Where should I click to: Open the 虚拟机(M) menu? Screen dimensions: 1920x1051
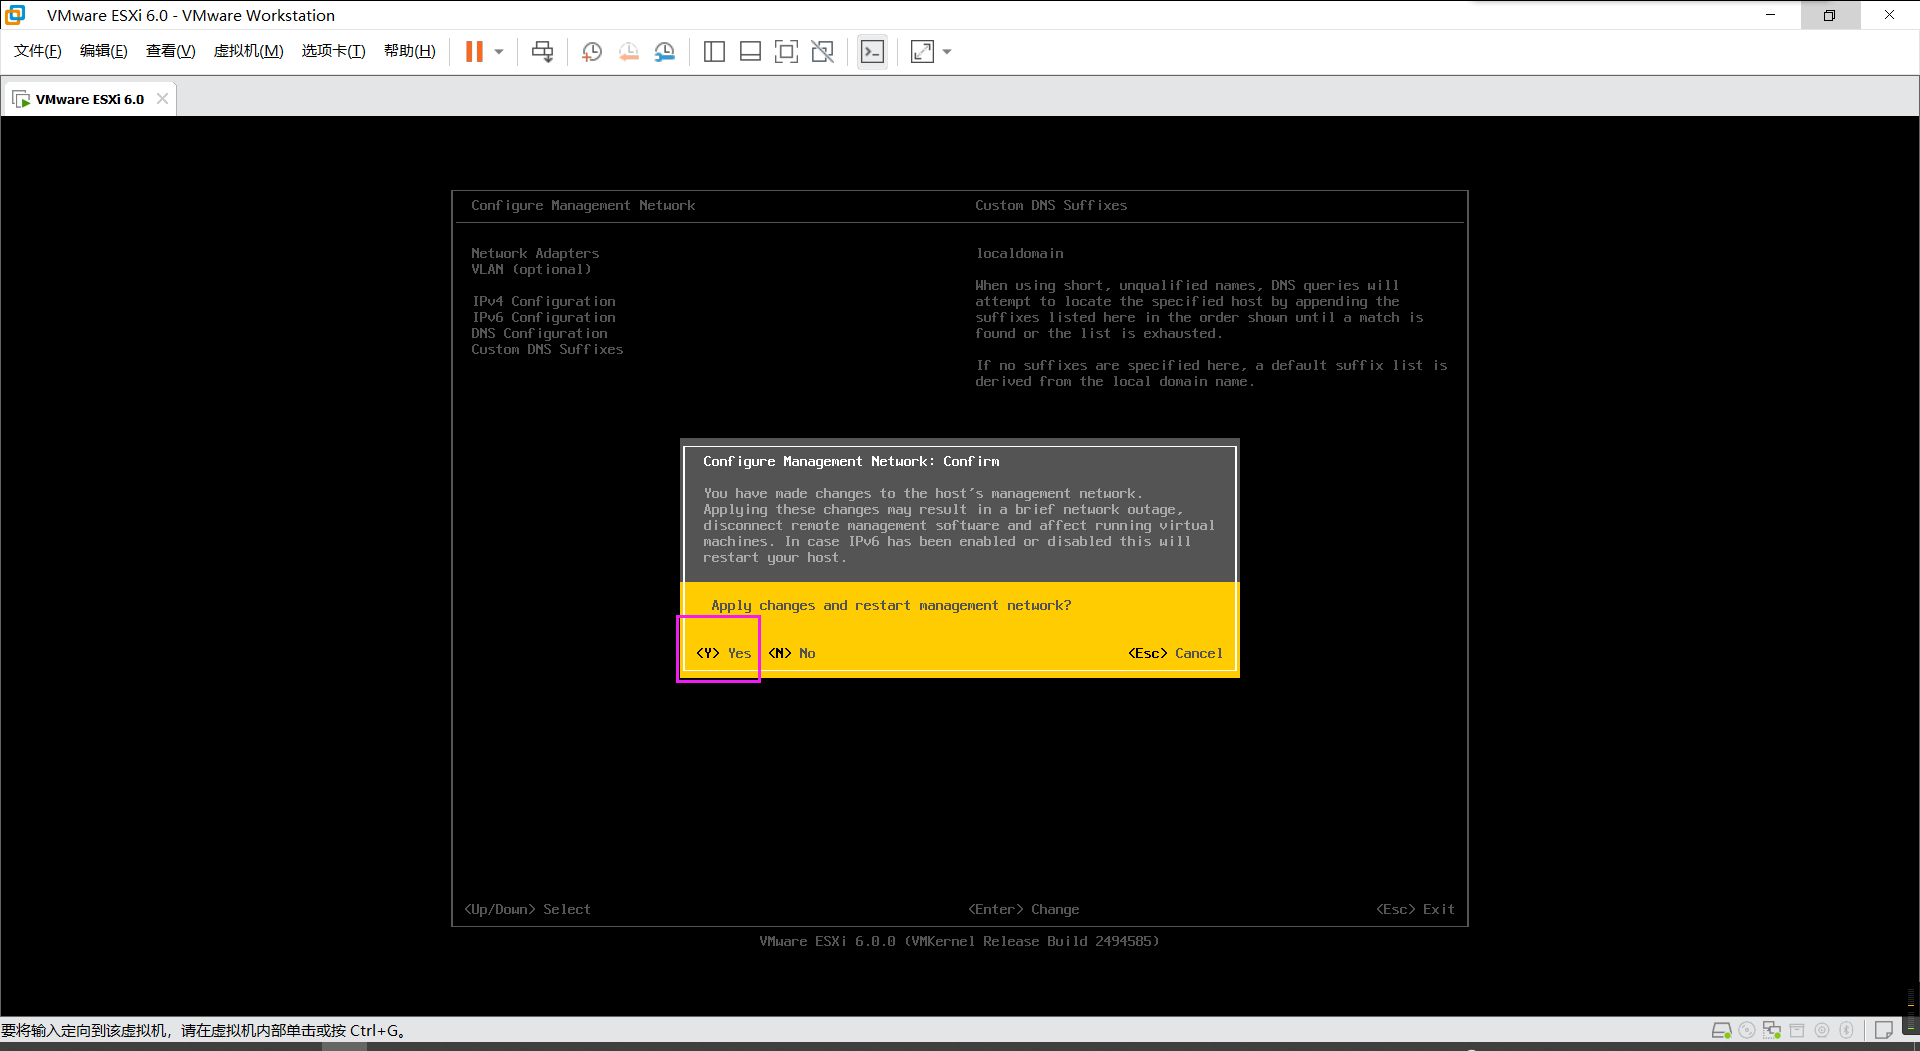pos(249,51)
